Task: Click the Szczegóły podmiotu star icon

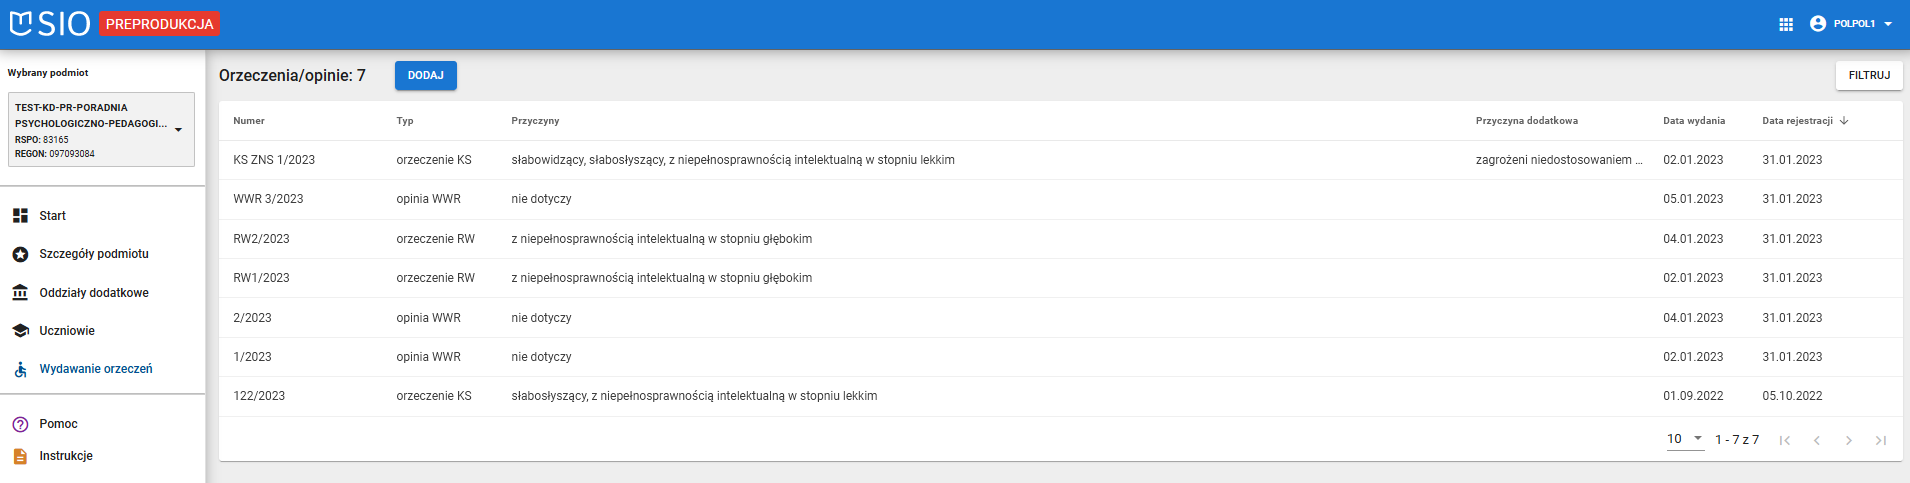Action: (x=20, y=254)
